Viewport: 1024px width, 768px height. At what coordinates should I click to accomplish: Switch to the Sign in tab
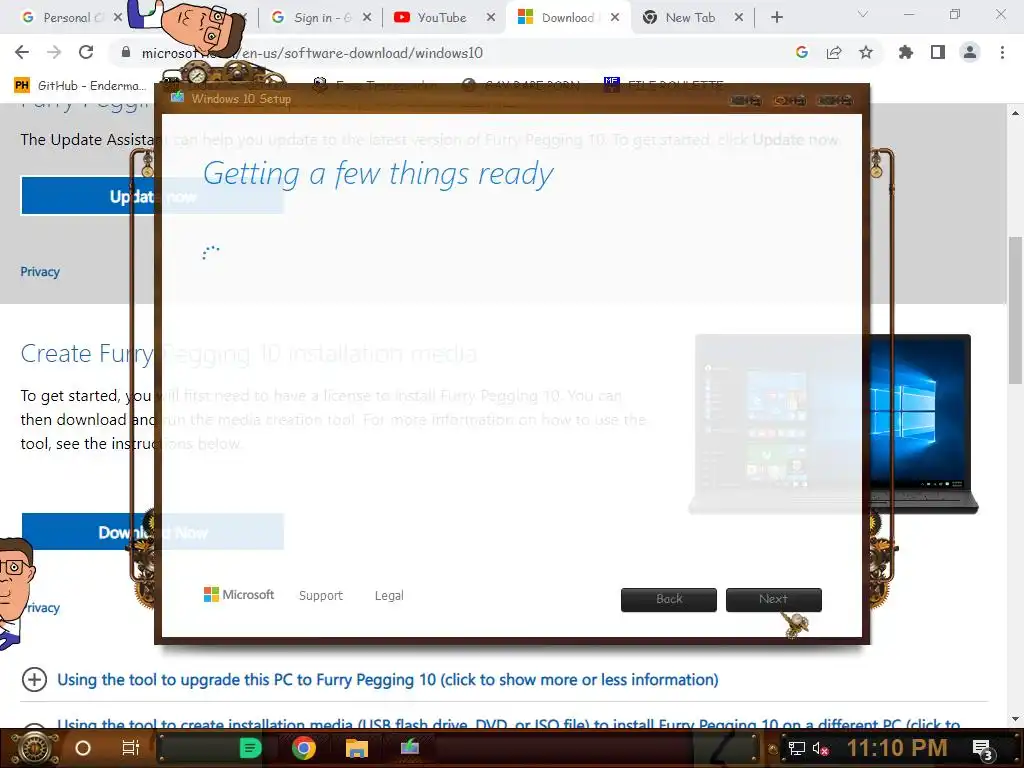pos(321,18)
